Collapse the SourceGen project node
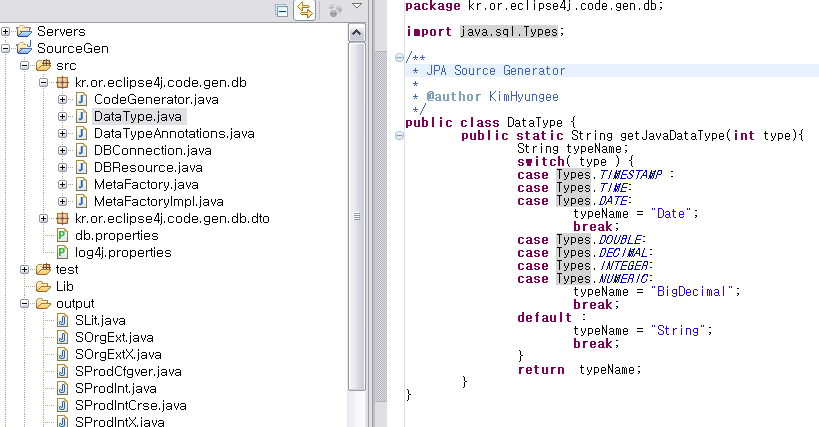 5,49
